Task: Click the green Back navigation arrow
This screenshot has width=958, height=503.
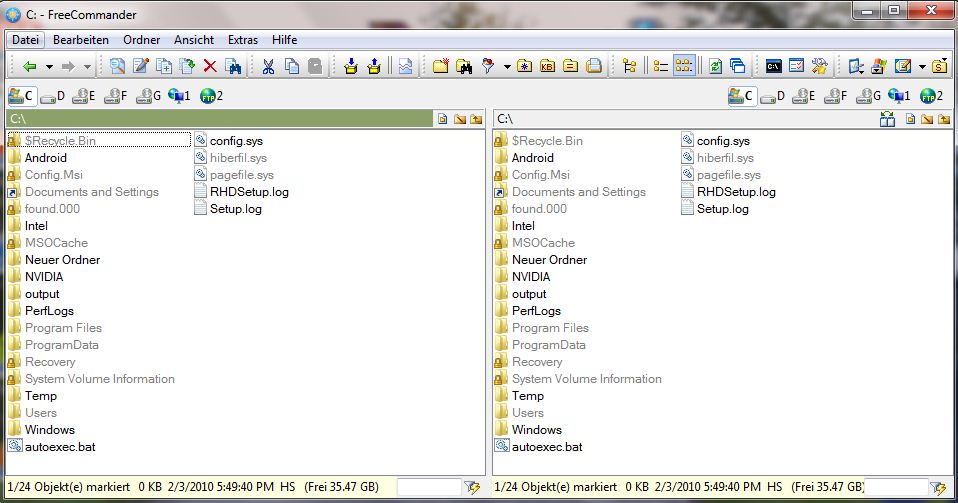Action: tap(29, 67)
